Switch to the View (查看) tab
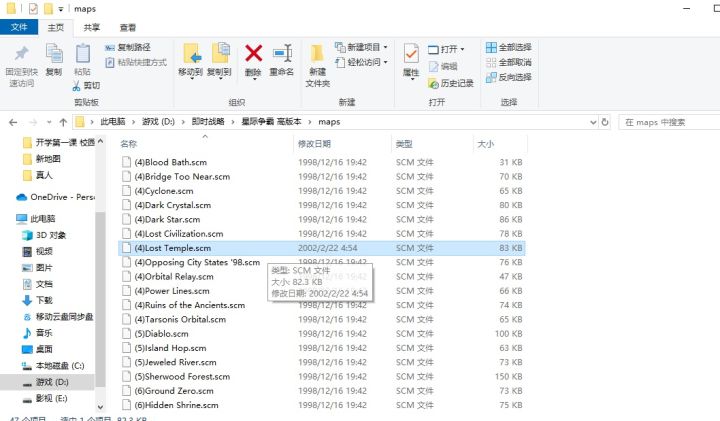Image resolution: width=720 pixels, height=421 pixels. (x=128, y=28)
